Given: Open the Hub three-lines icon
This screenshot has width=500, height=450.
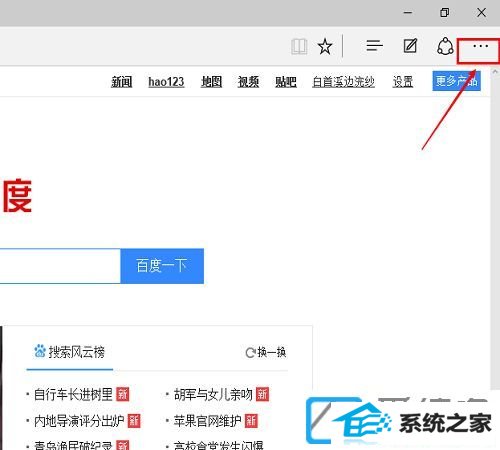Looking at the screenshot, I should pos(374,46).
